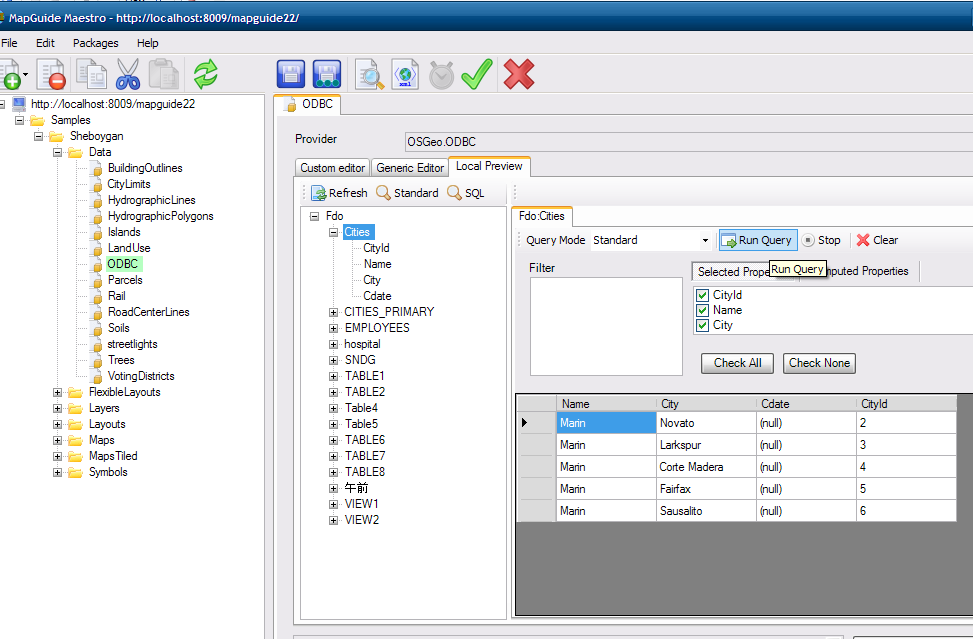
Task: Click Refresh in the Local Preview toolbar
Action: [339, 193]
